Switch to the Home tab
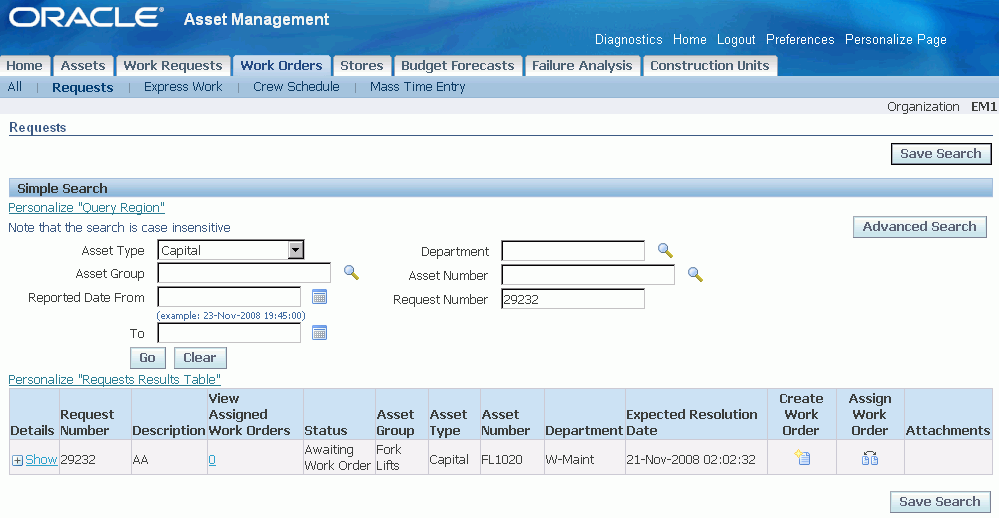 [x=24, y=66]
